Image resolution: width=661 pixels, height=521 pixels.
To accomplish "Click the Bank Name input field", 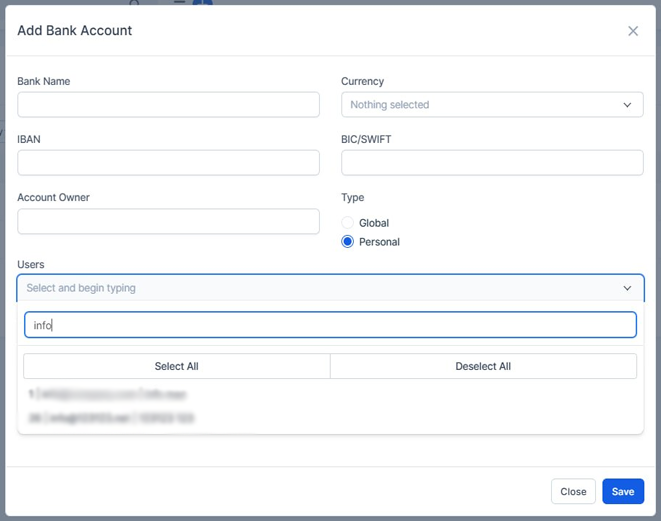I will click(168, 105).
